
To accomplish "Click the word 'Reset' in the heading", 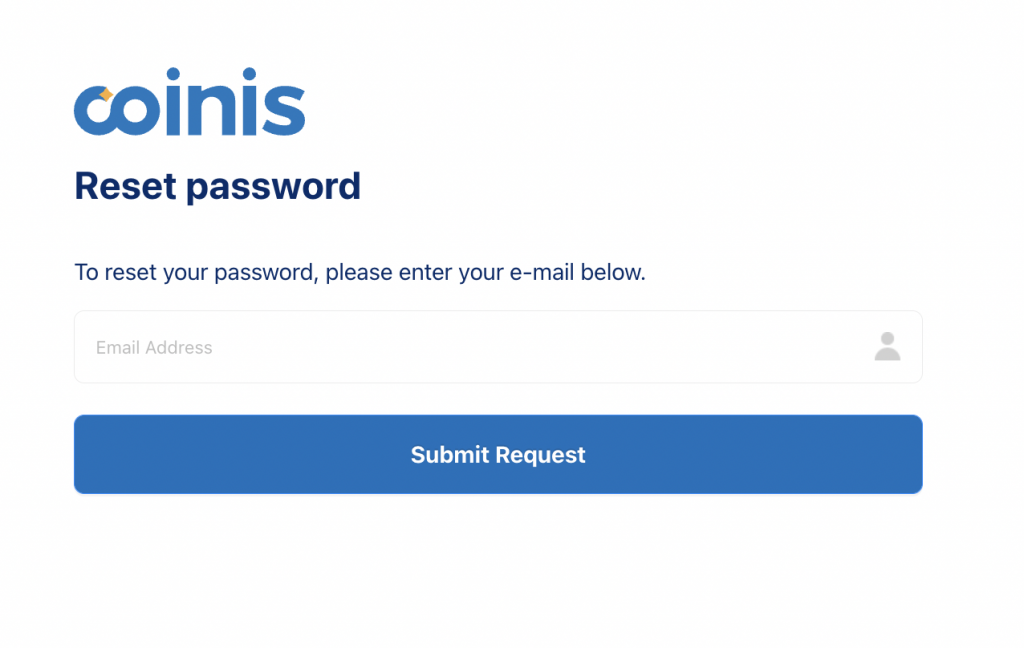I will coord(125,187).
